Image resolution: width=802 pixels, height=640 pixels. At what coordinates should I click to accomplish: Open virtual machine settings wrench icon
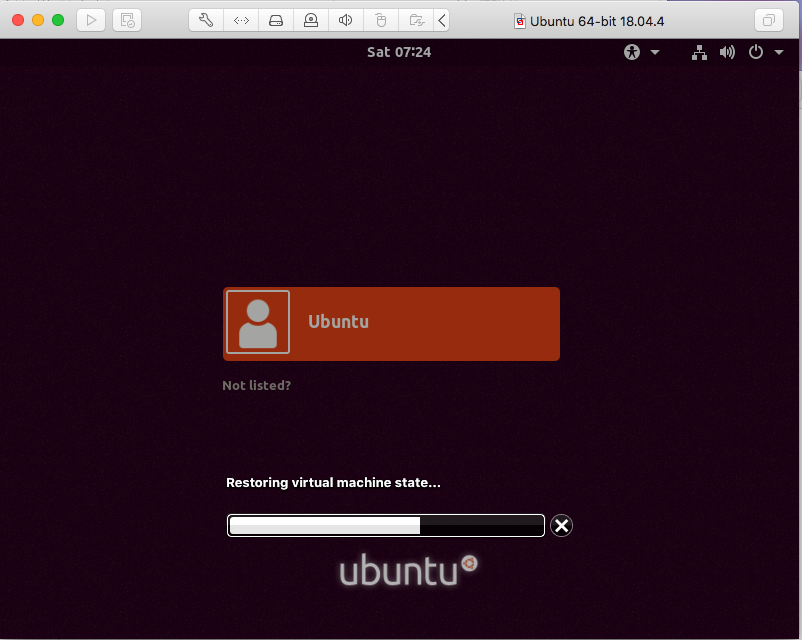pos(206,20)
